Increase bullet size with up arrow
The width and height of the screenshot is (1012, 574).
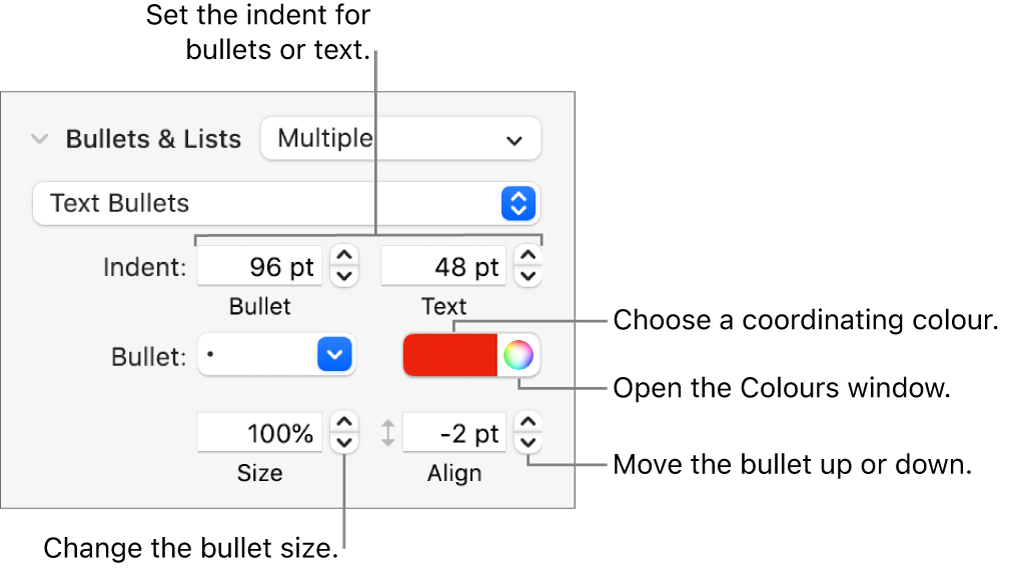pyautogui.click(x=344, y=424)
